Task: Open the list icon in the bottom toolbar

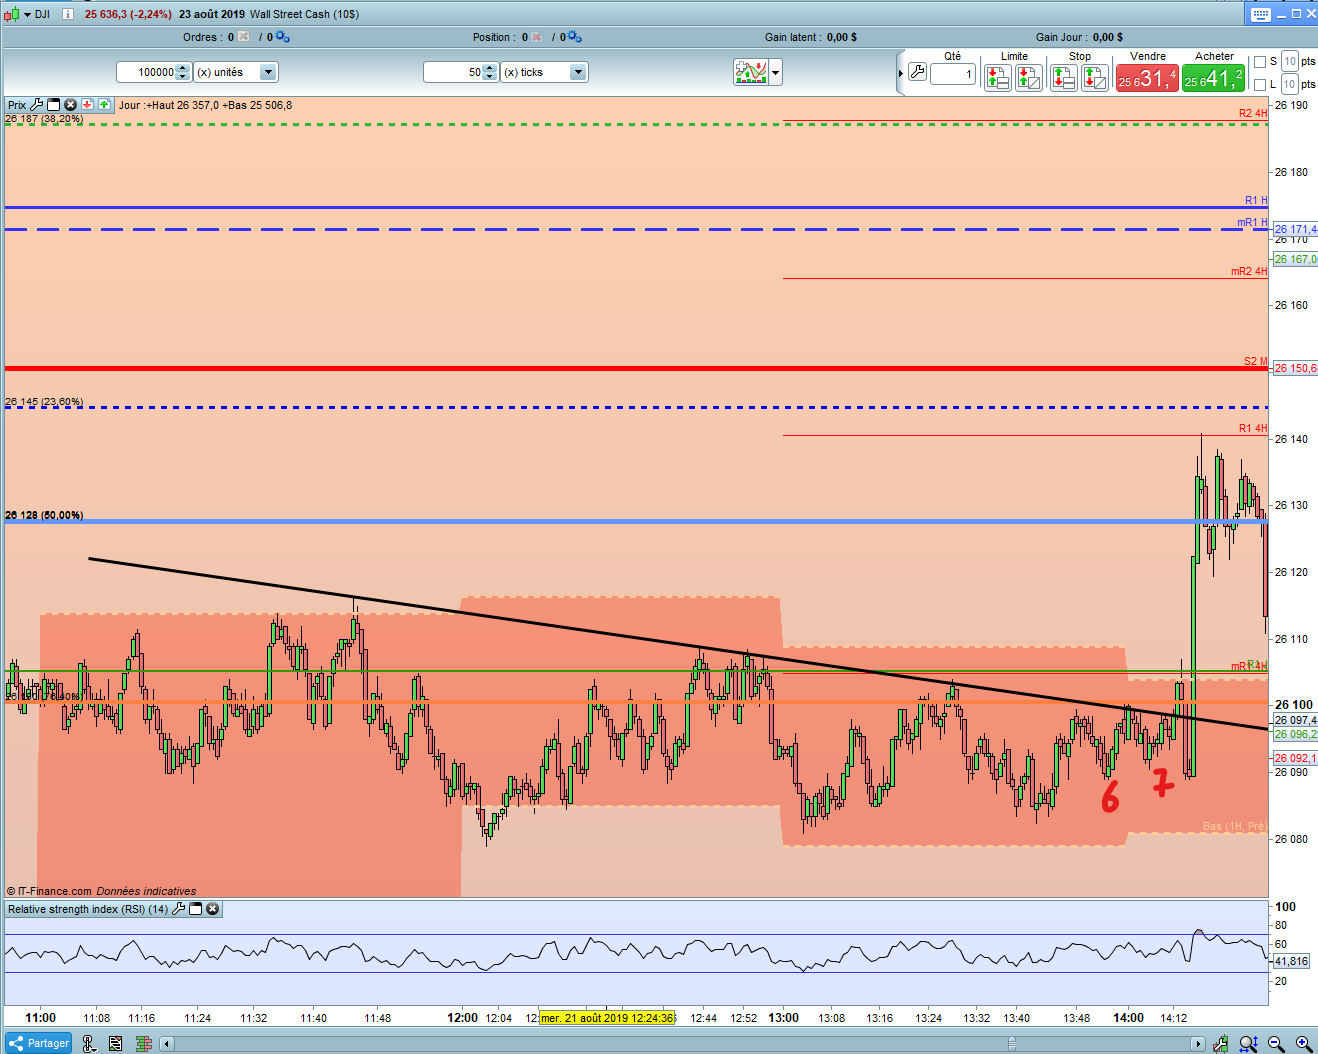Action: (116, 1044)
